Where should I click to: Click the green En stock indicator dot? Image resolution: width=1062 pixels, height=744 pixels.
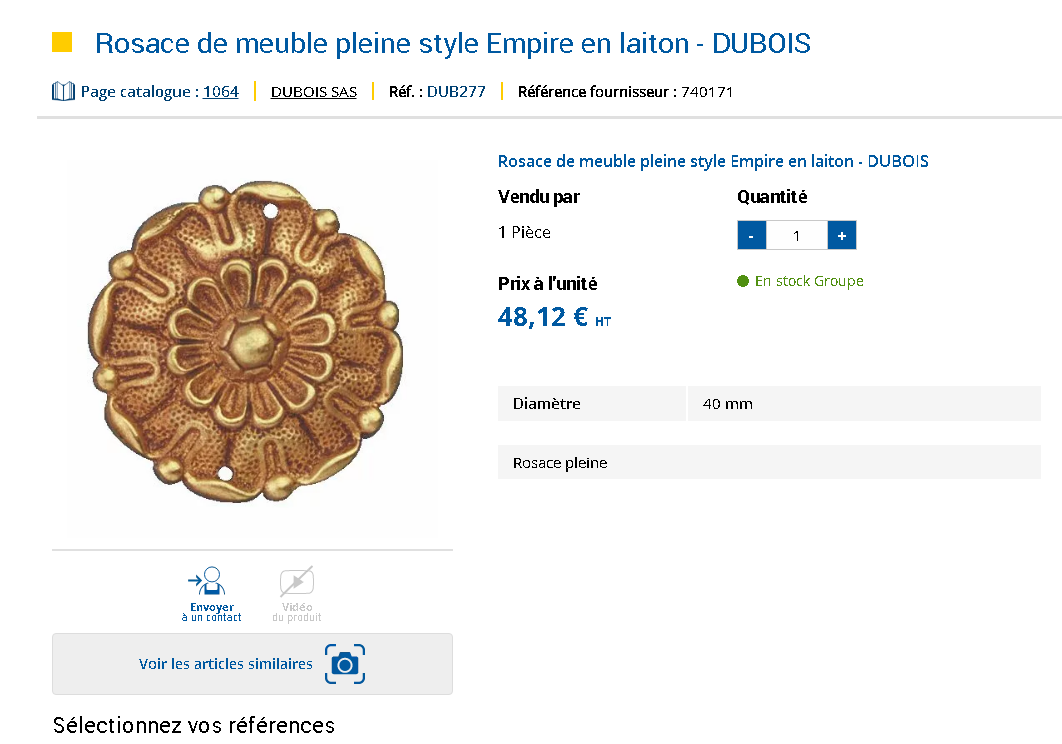[743, 281]
